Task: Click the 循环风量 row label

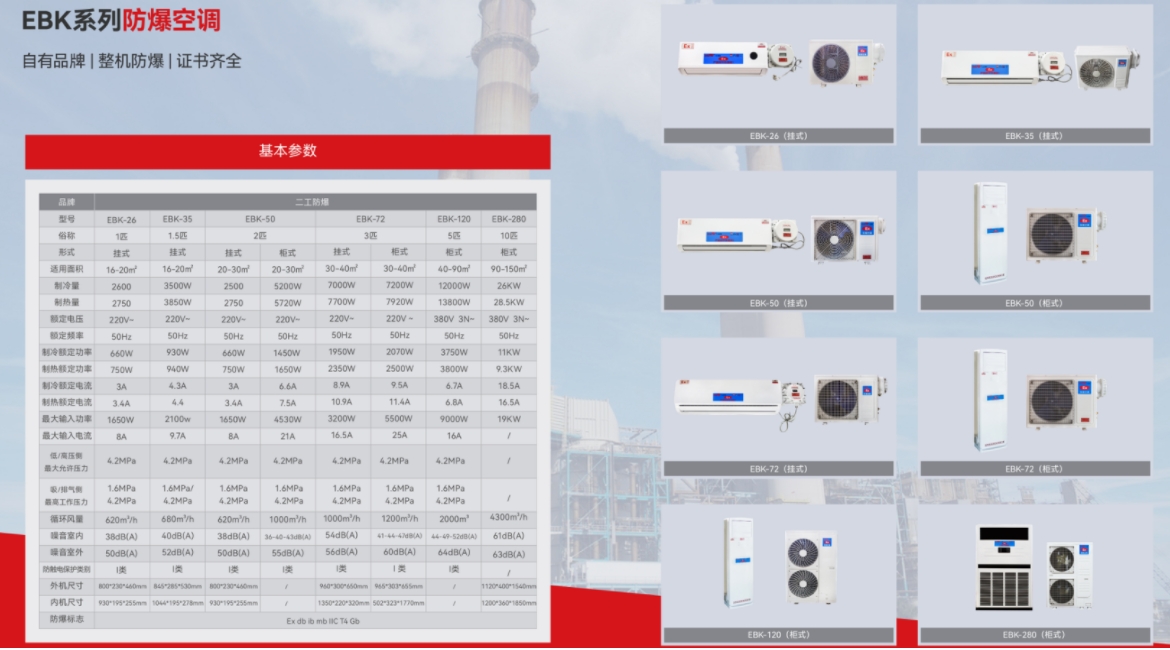Action: click(67, 519)
